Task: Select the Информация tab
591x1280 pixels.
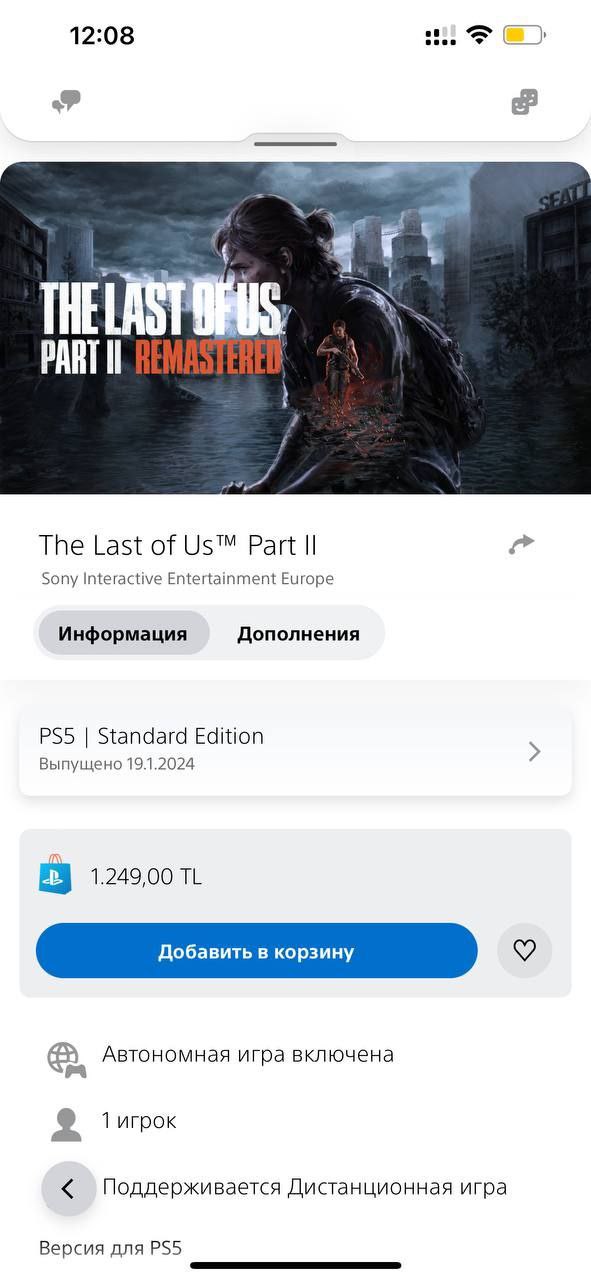Action: click(123, 633)
